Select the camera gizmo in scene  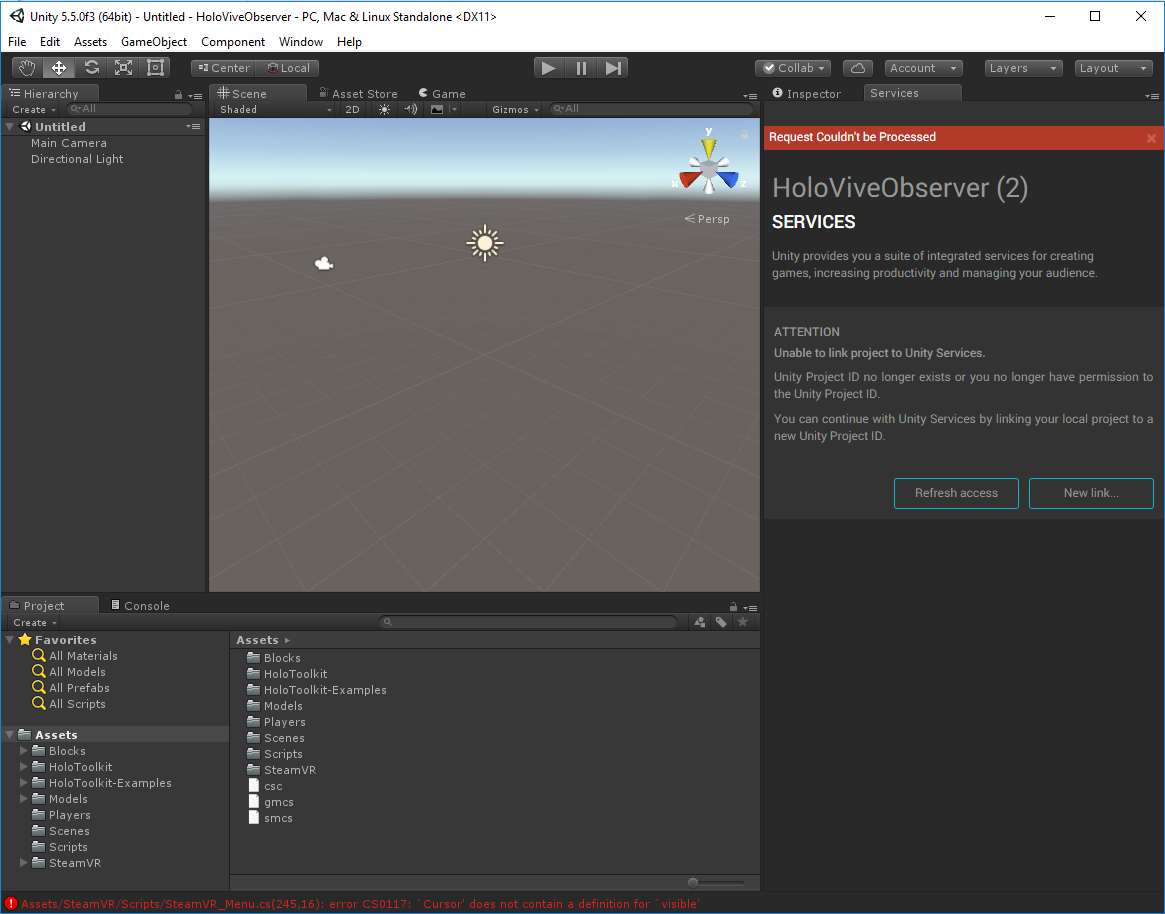point(324,264)
